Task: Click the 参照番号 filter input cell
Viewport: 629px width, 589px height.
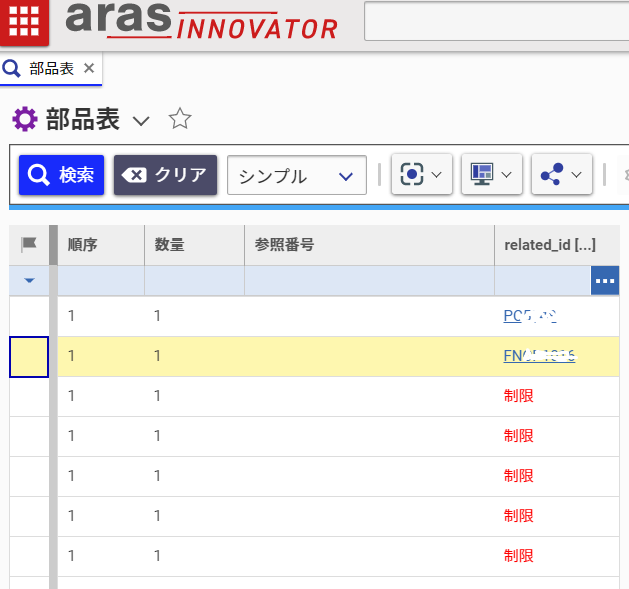Action: [369, 281]
